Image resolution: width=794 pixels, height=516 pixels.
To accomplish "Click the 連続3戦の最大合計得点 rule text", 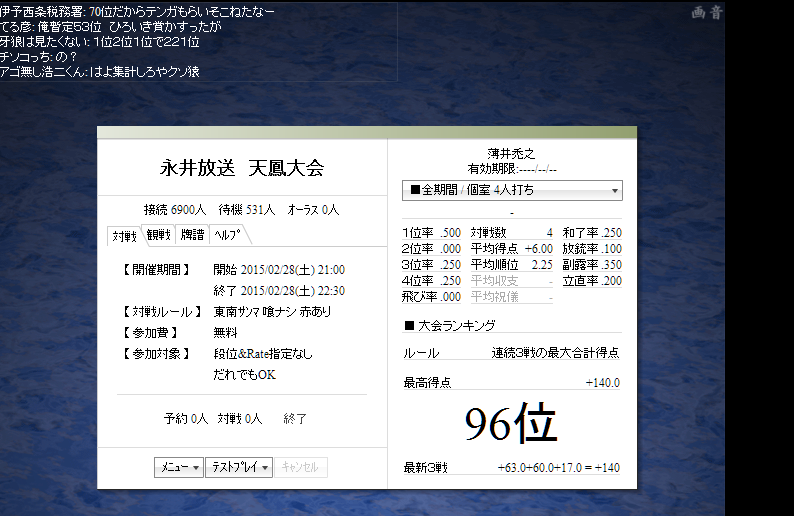I will click(x=555, y=353).
